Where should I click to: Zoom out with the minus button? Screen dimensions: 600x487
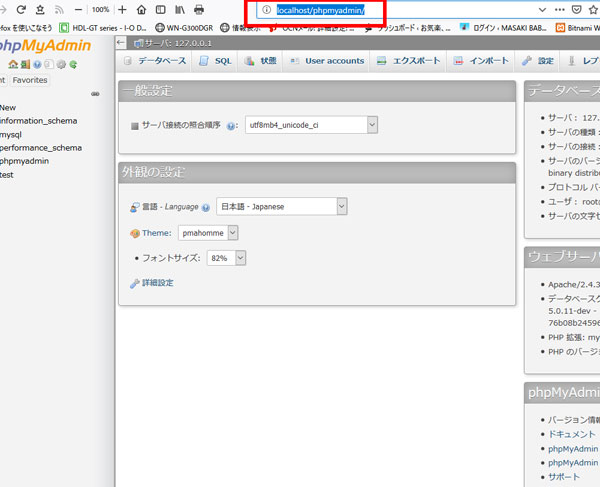78,10
